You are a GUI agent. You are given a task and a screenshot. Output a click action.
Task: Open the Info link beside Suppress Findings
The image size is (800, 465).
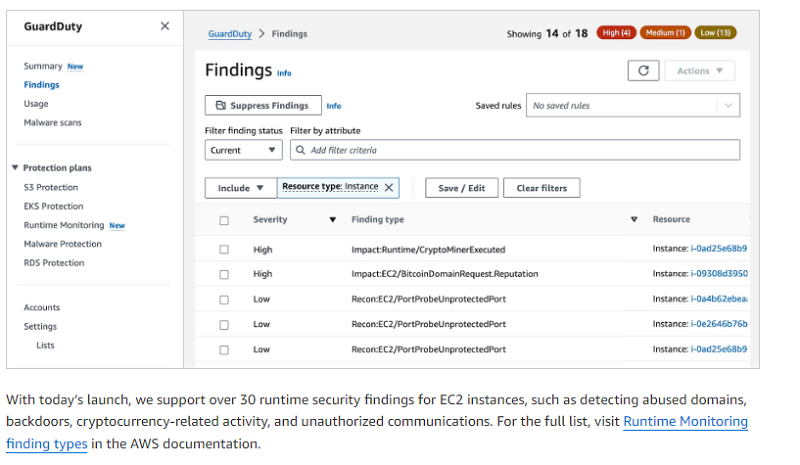point(334,106)
